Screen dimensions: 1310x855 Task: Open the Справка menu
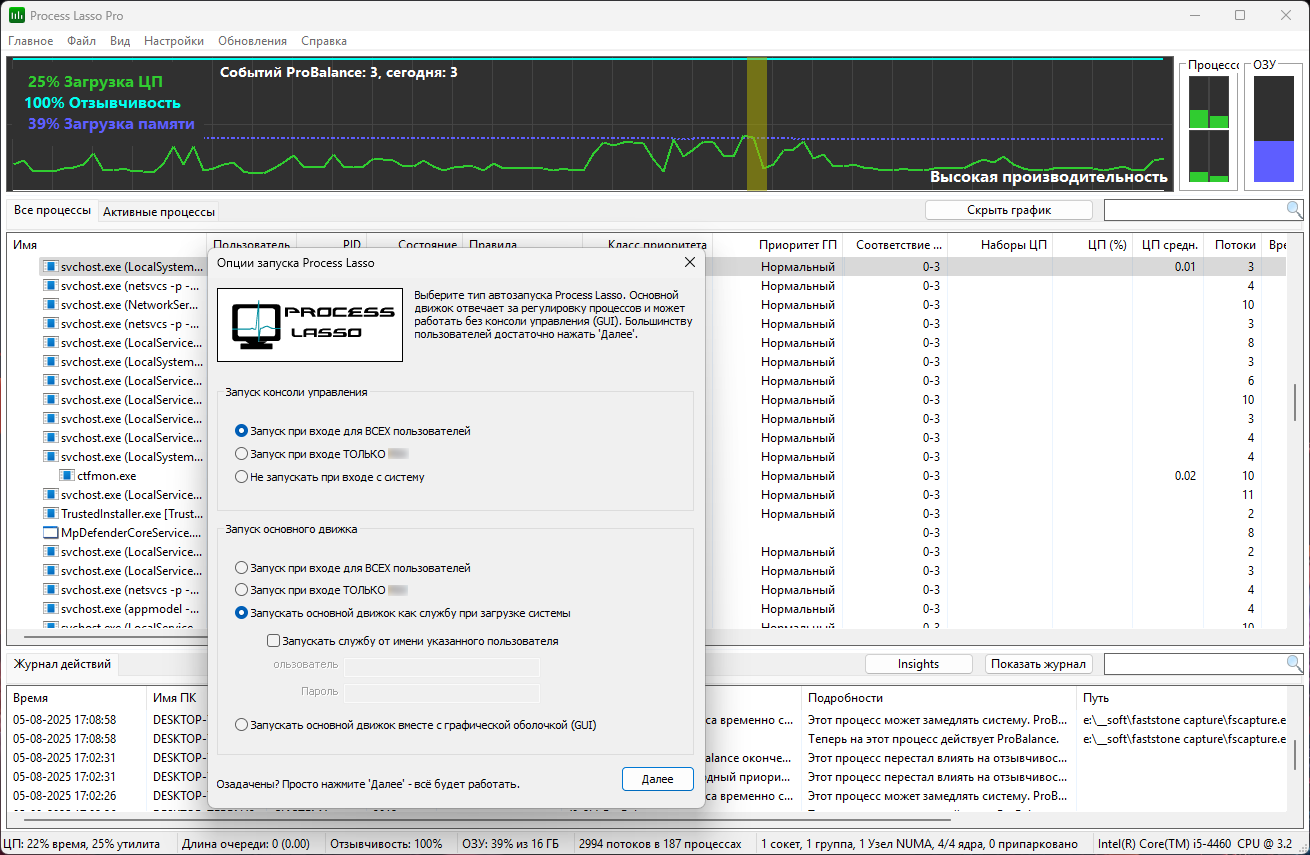pos(324,41)
